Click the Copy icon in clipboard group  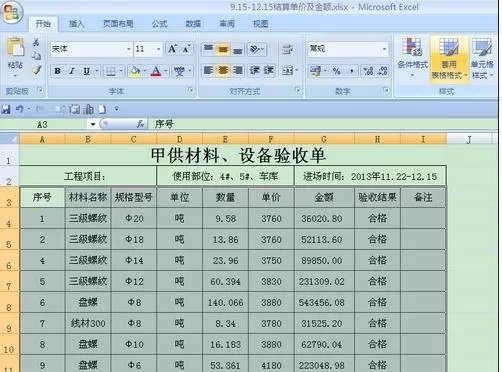click(x=36, y=56)
